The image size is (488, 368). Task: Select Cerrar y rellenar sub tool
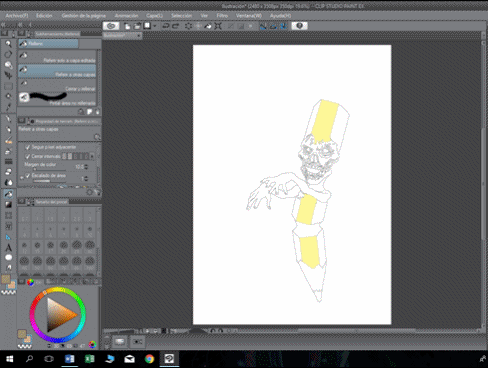tap(57, 85)
